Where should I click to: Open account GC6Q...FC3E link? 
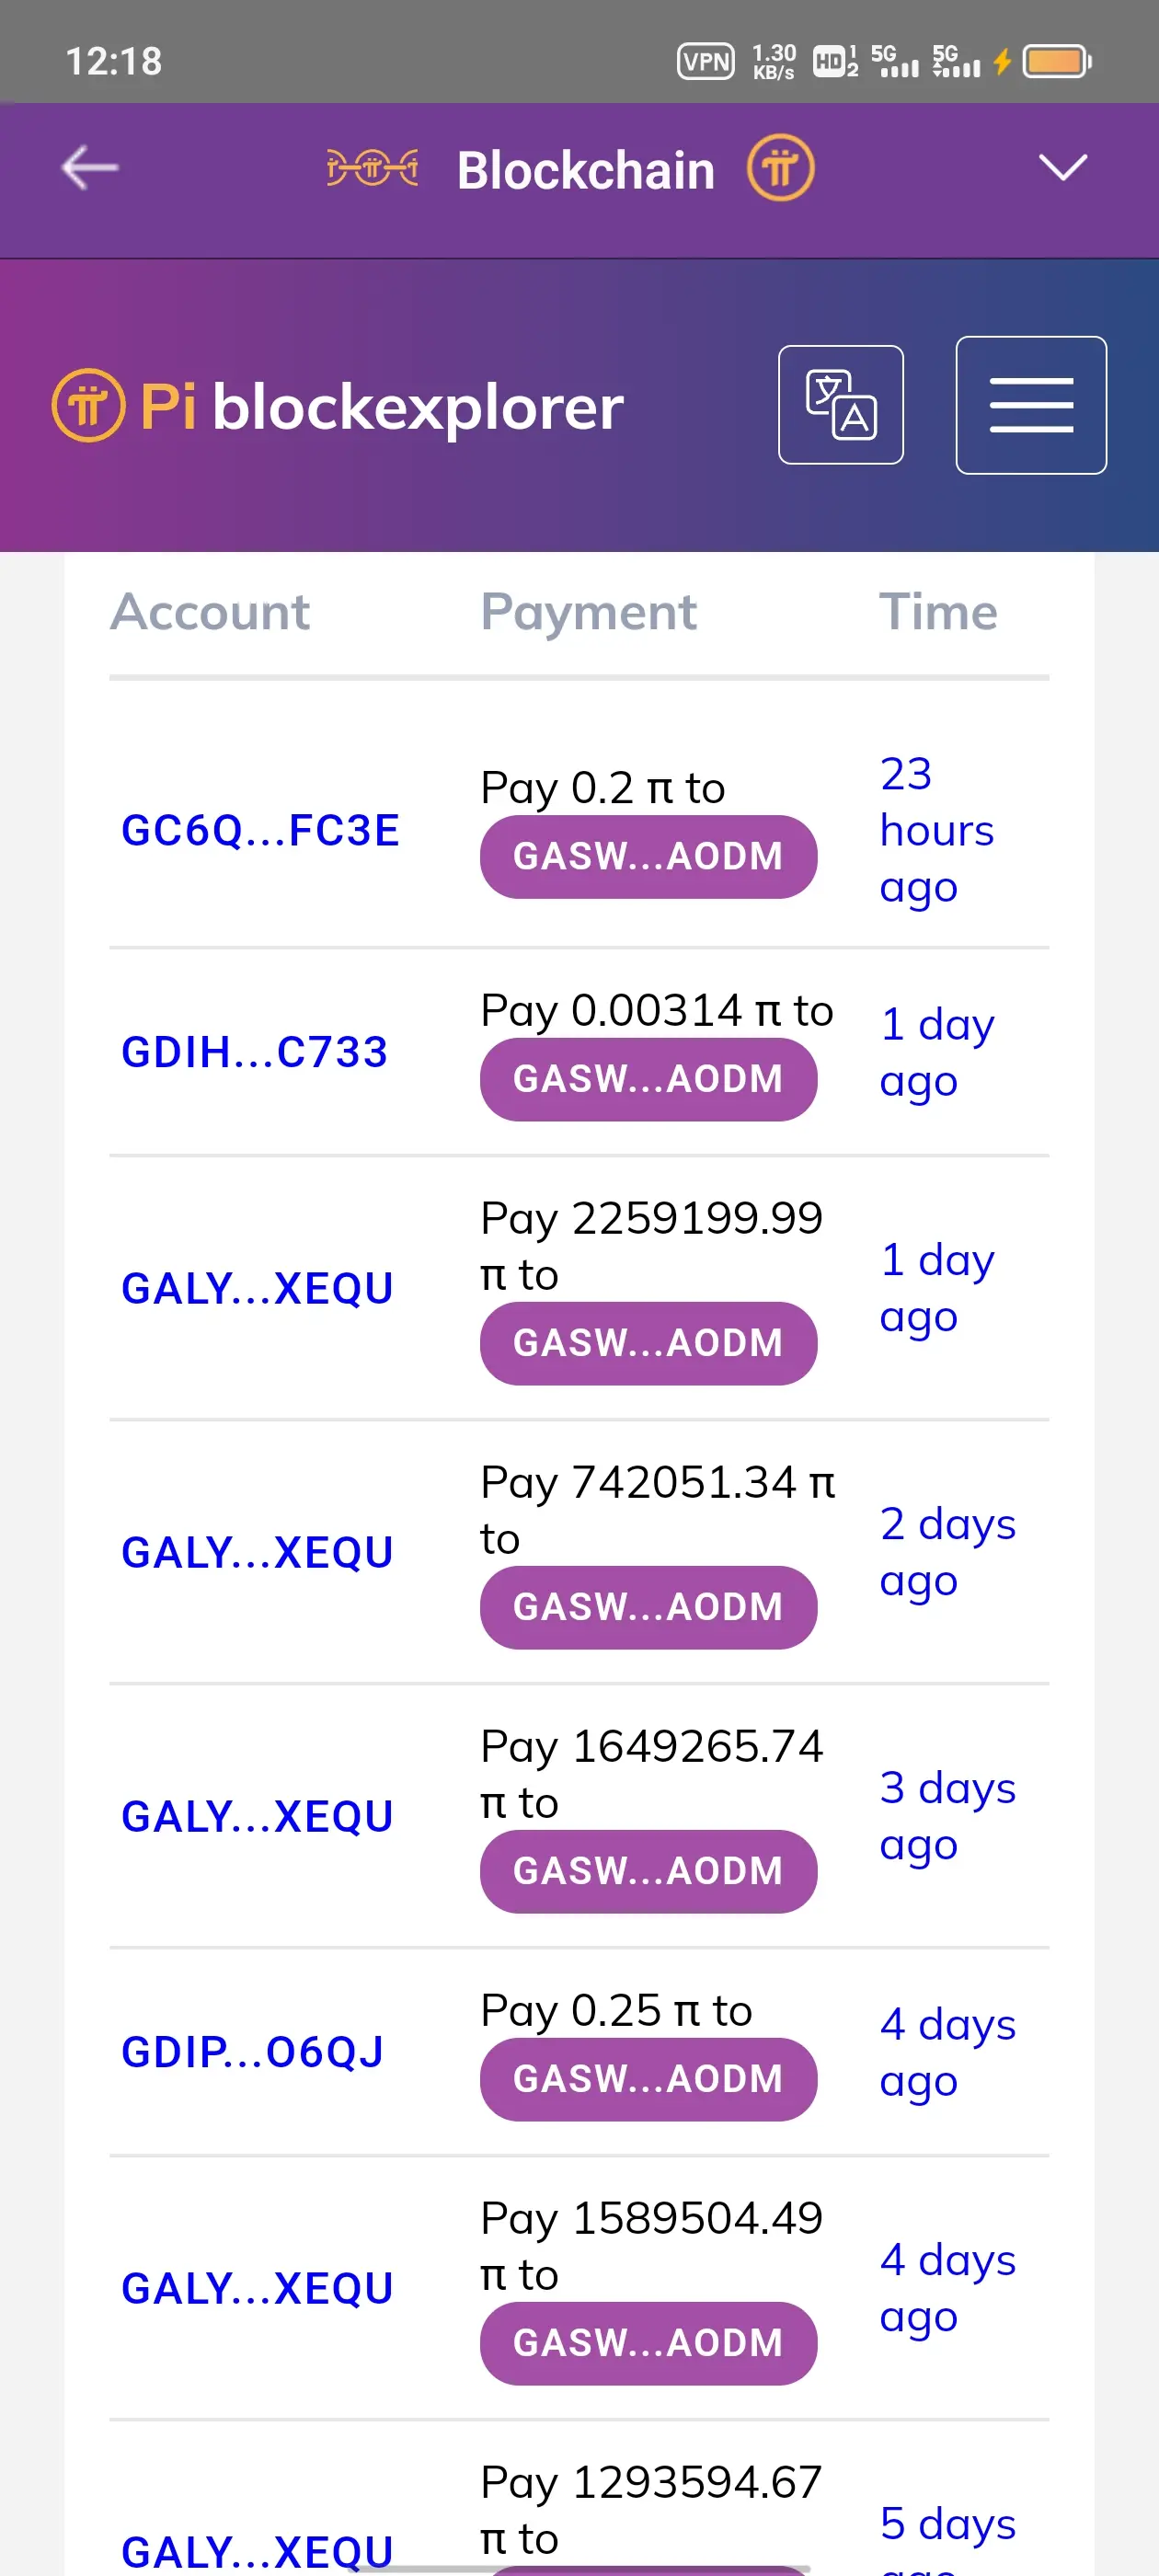pyautogui.click(x=260, y=830)
